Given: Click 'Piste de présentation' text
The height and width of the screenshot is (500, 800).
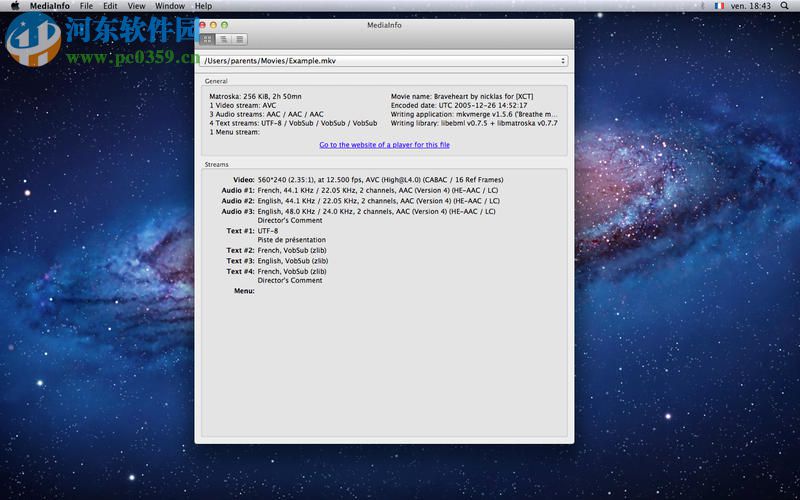Looking at the screenshot, I should click(291, 240).
